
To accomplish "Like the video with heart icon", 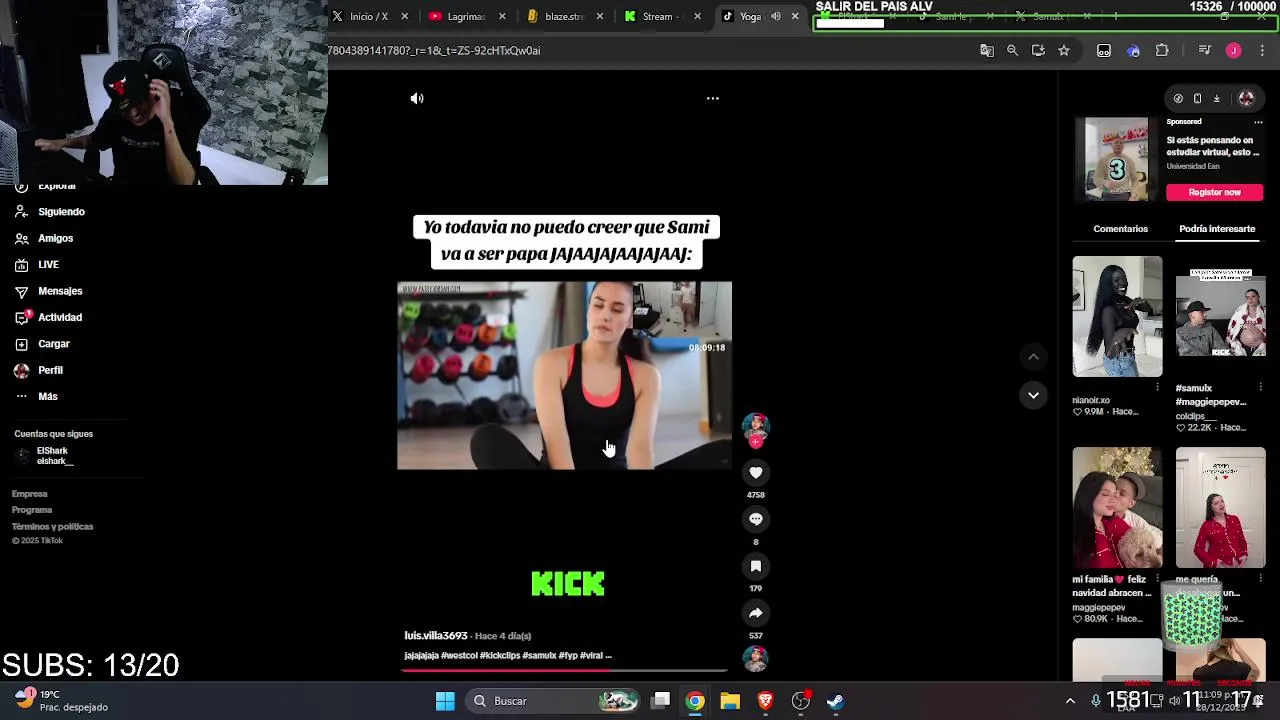I will point(756,472).
